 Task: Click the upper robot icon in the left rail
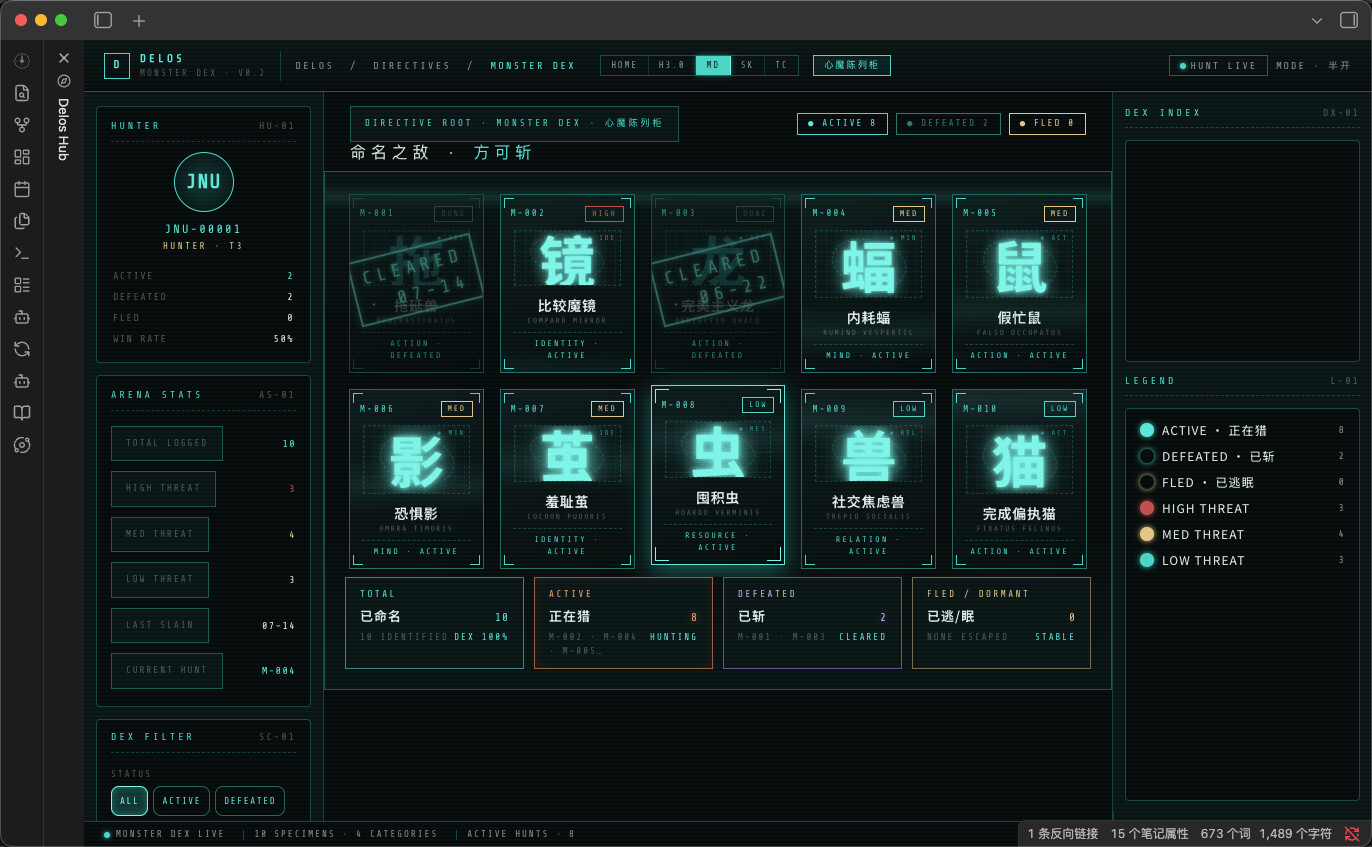22,317
